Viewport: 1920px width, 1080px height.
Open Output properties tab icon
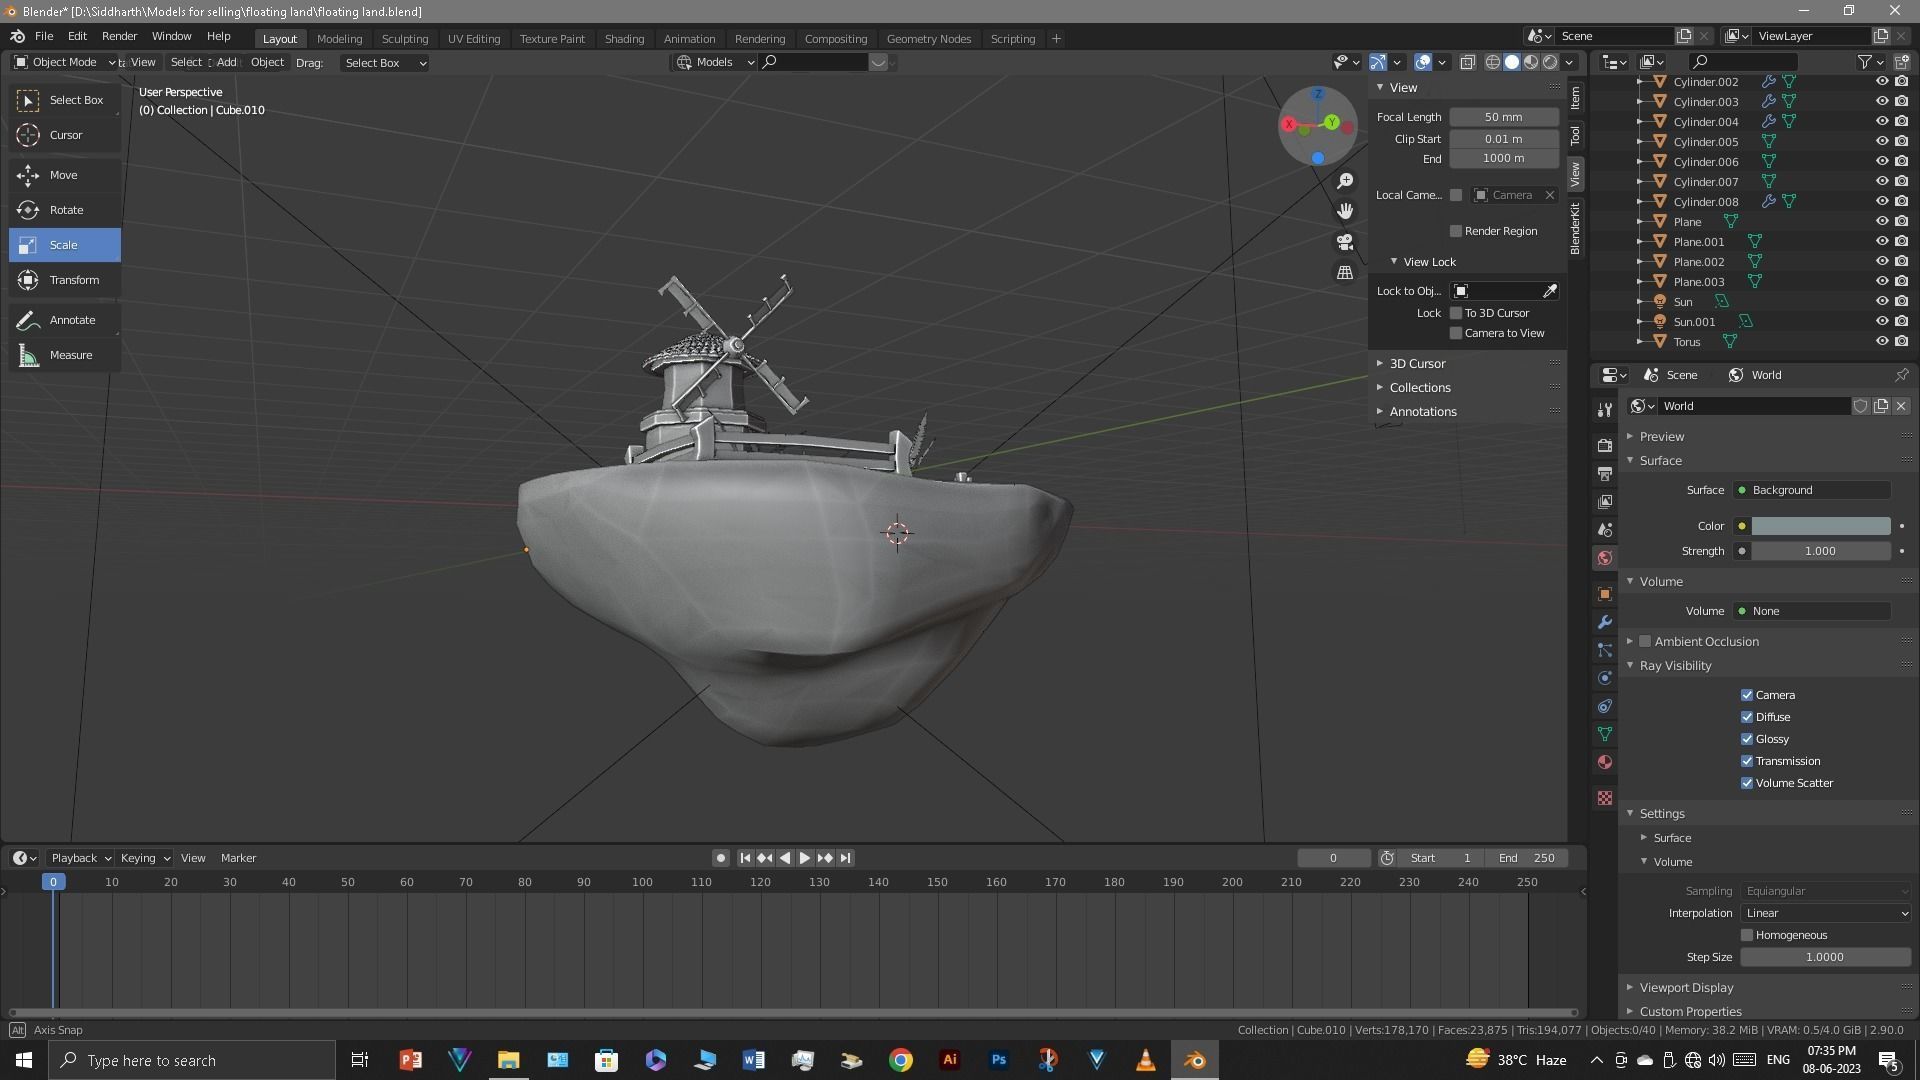1605,473
